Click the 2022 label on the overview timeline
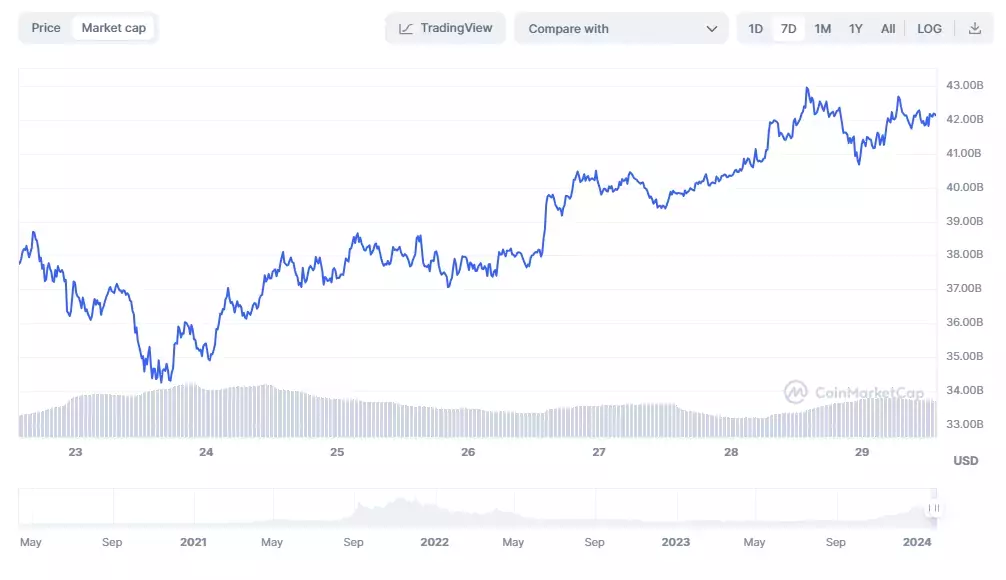 click(x=434, y=542)
